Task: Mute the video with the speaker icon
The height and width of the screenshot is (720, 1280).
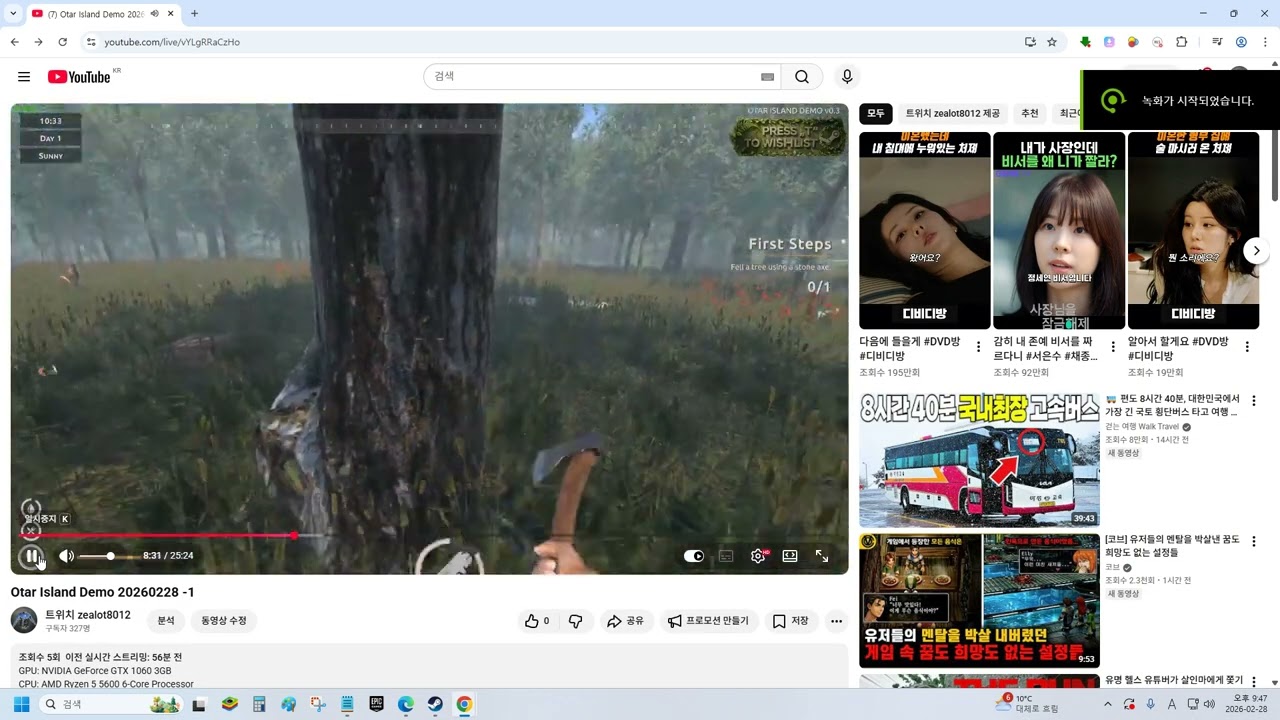Action: click(x=66, y=556)
